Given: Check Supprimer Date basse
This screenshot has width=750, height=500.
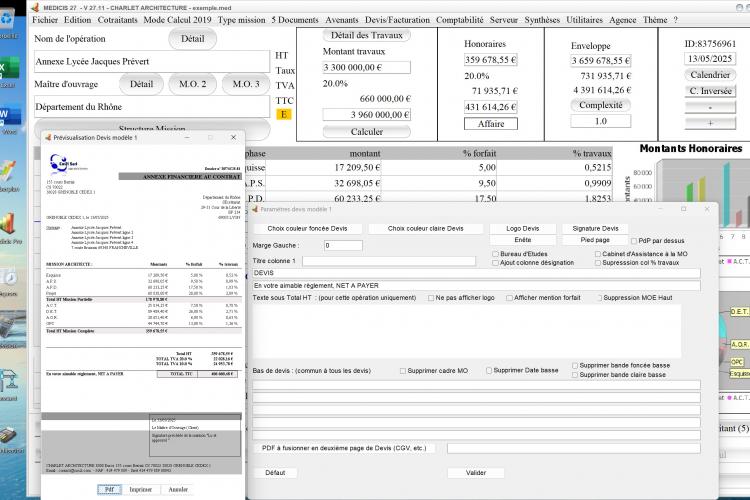Looking at the screenshot, I should point(489,370).
